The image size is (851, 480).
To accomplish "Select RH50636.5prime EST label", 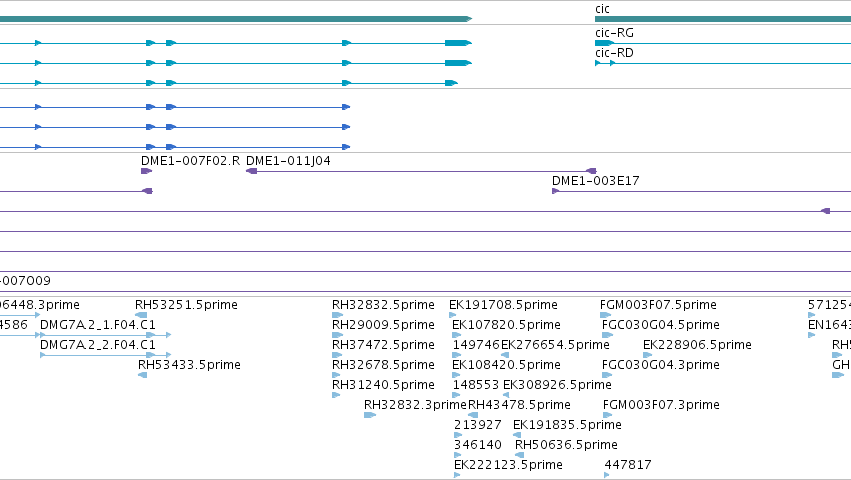I will tap(566, 445).
